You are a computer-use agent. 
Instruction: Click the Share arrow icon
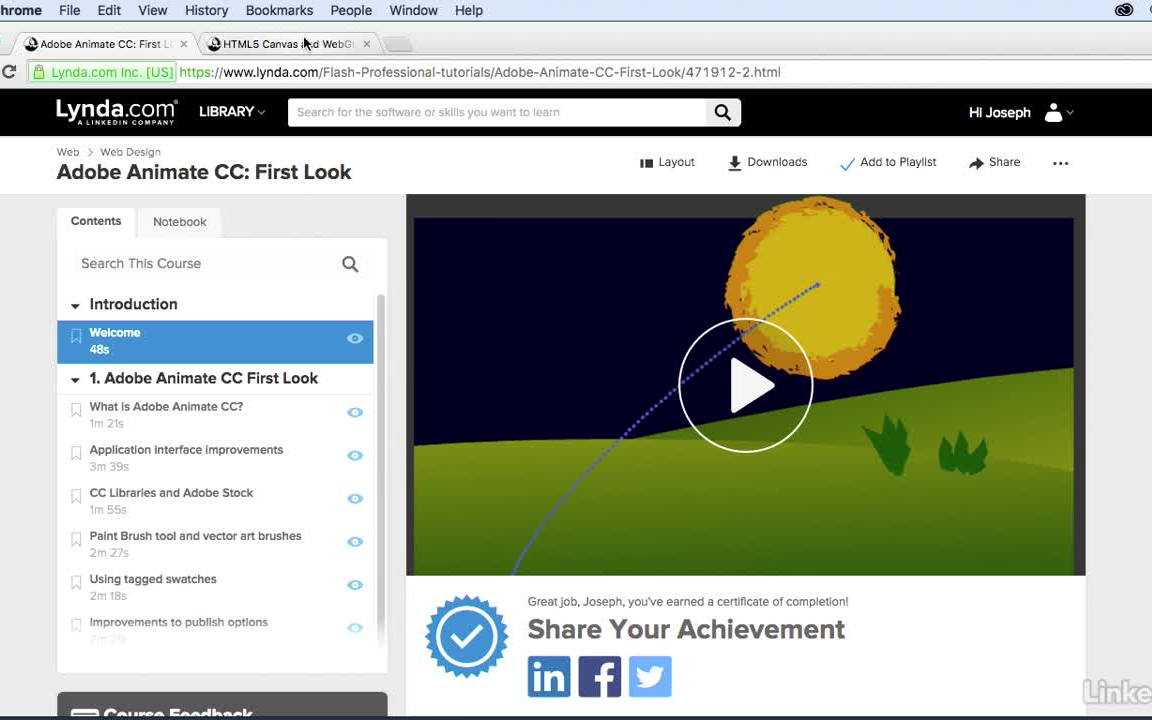976,163
